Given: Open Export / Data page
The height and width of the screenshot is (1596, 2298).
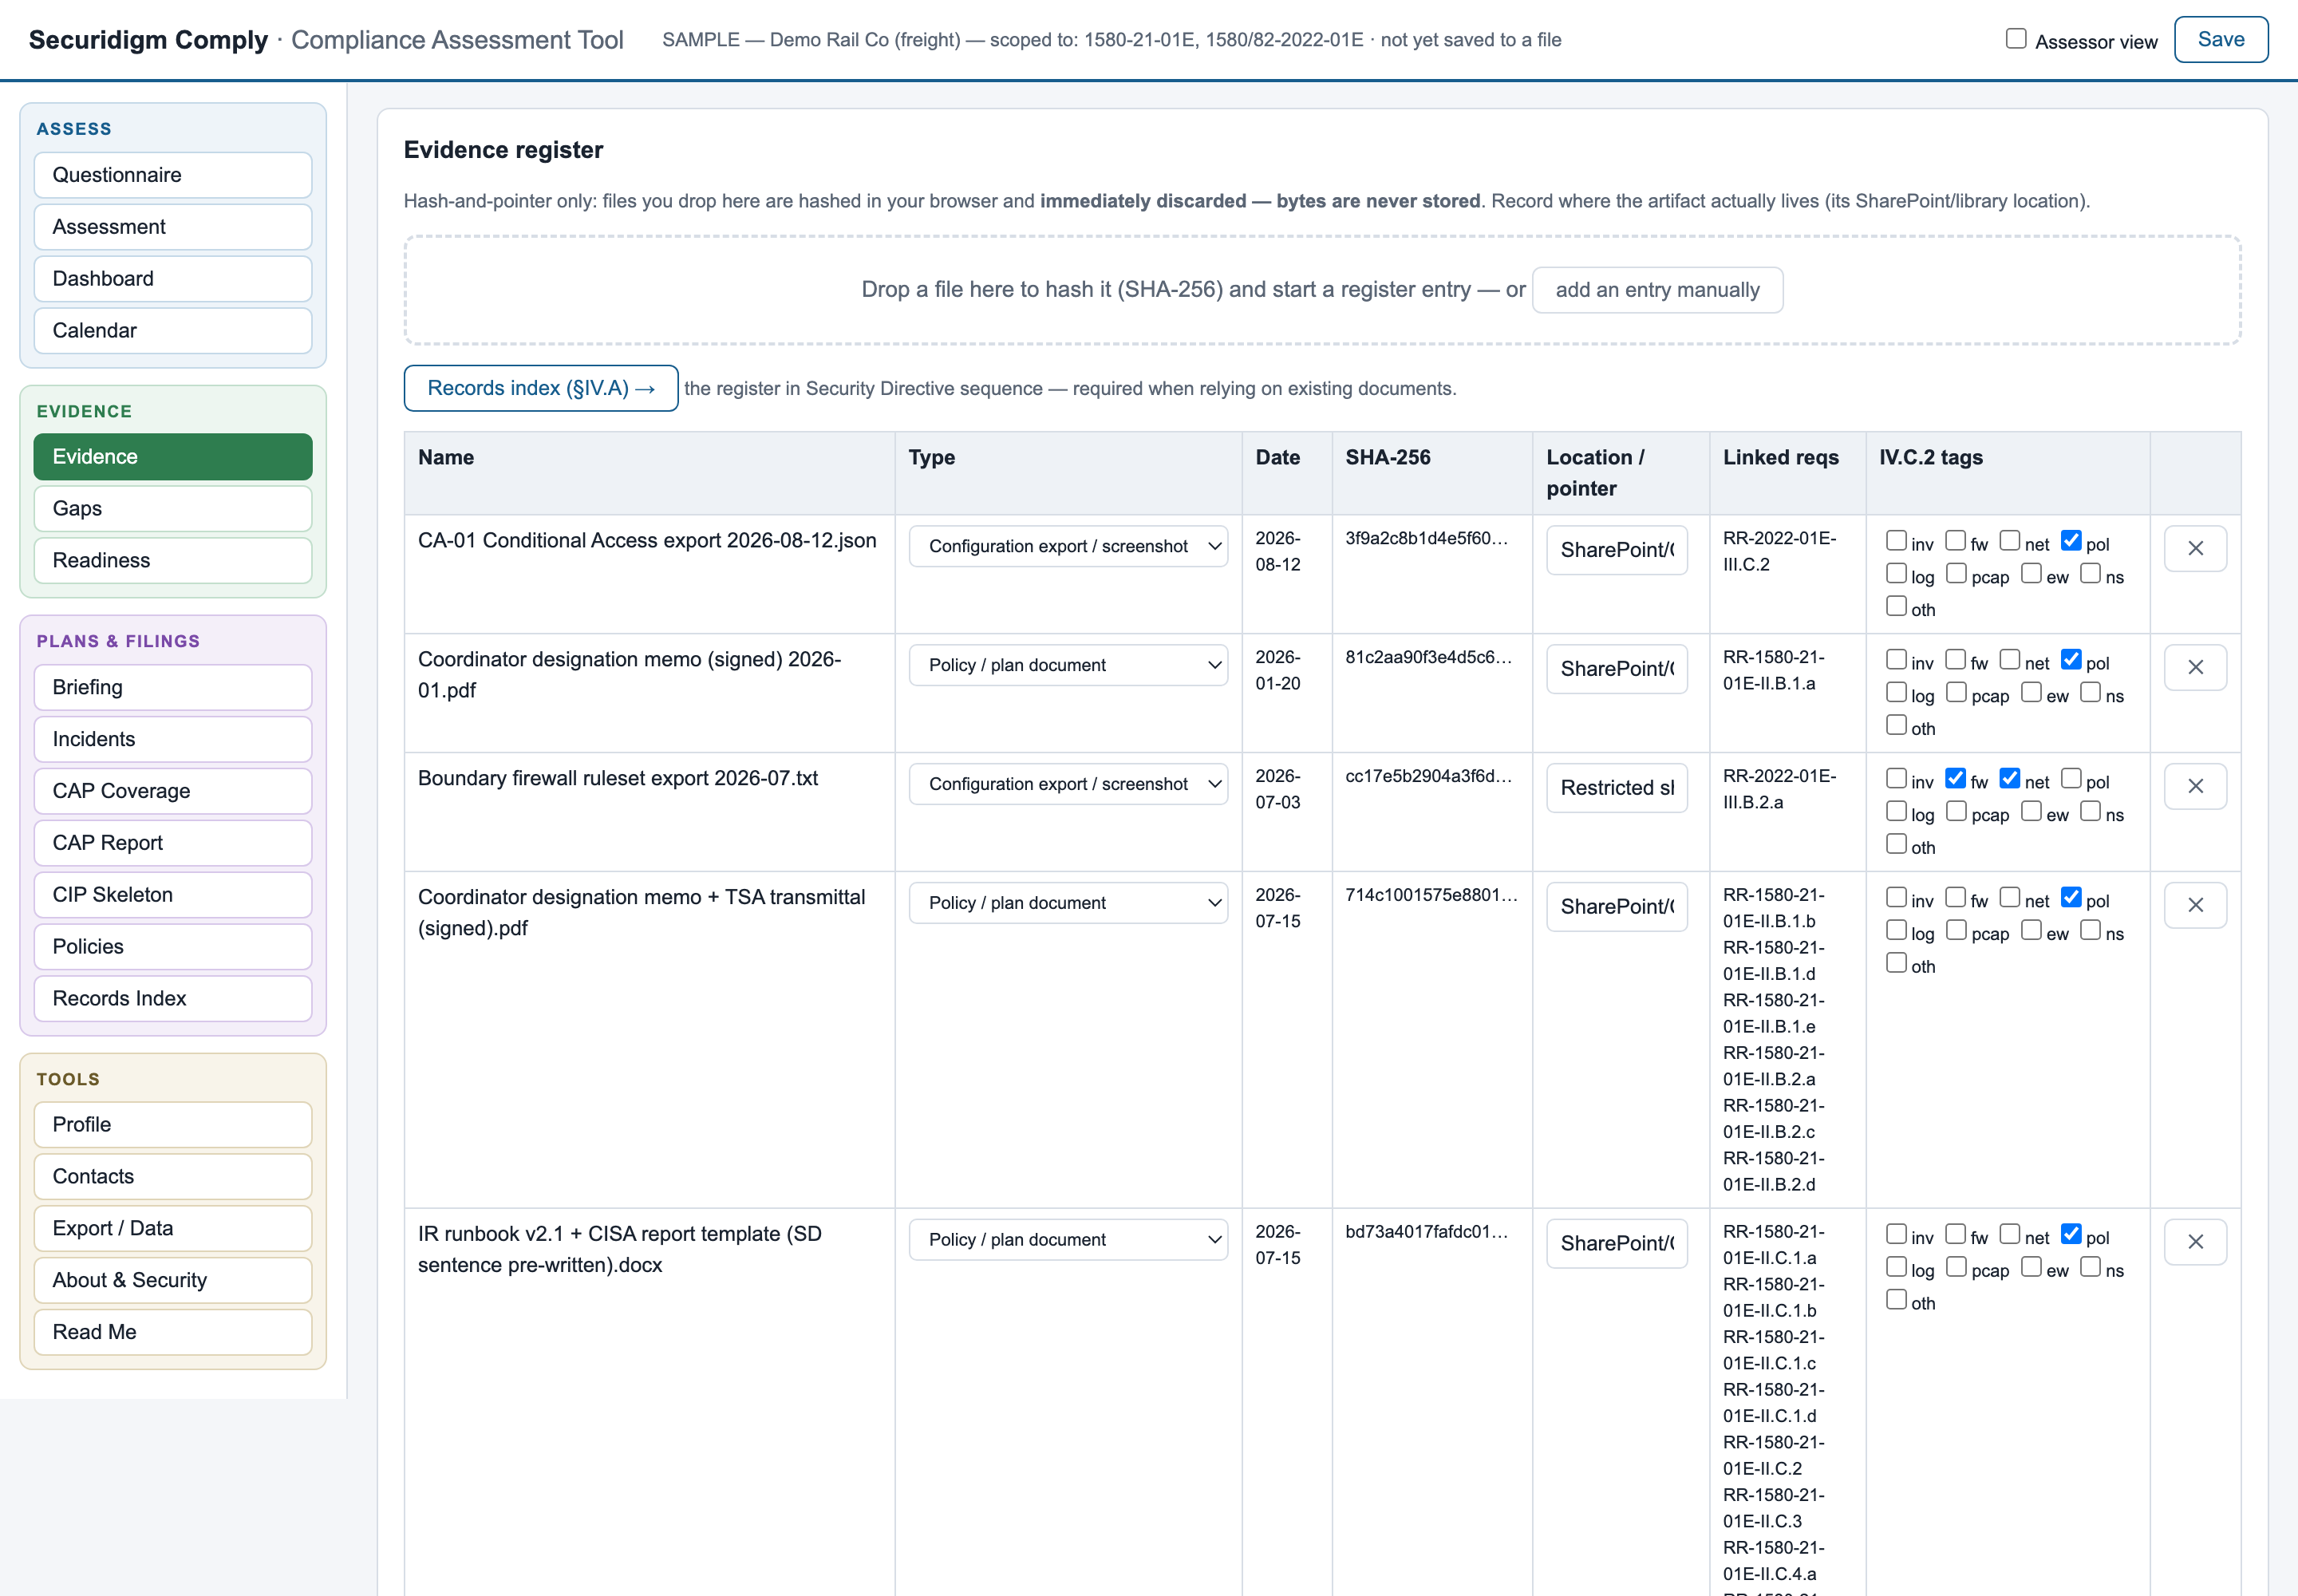Looking at the screenshot, I should pos(173,1229).
